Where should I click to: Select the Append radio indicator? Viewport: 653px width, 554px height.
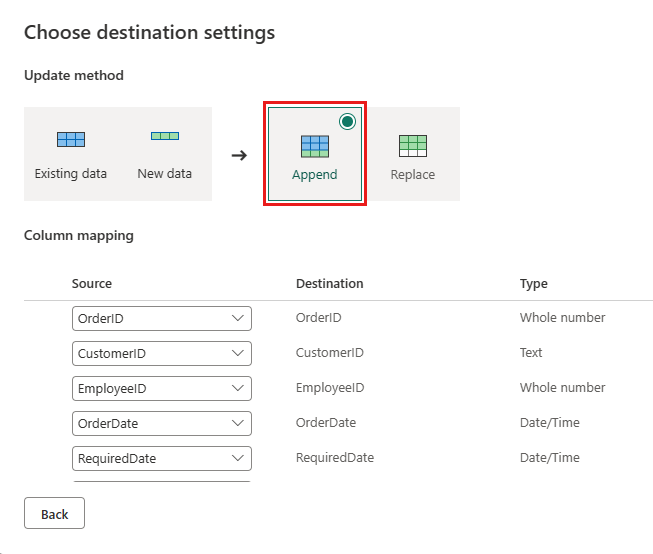(347, 122)
